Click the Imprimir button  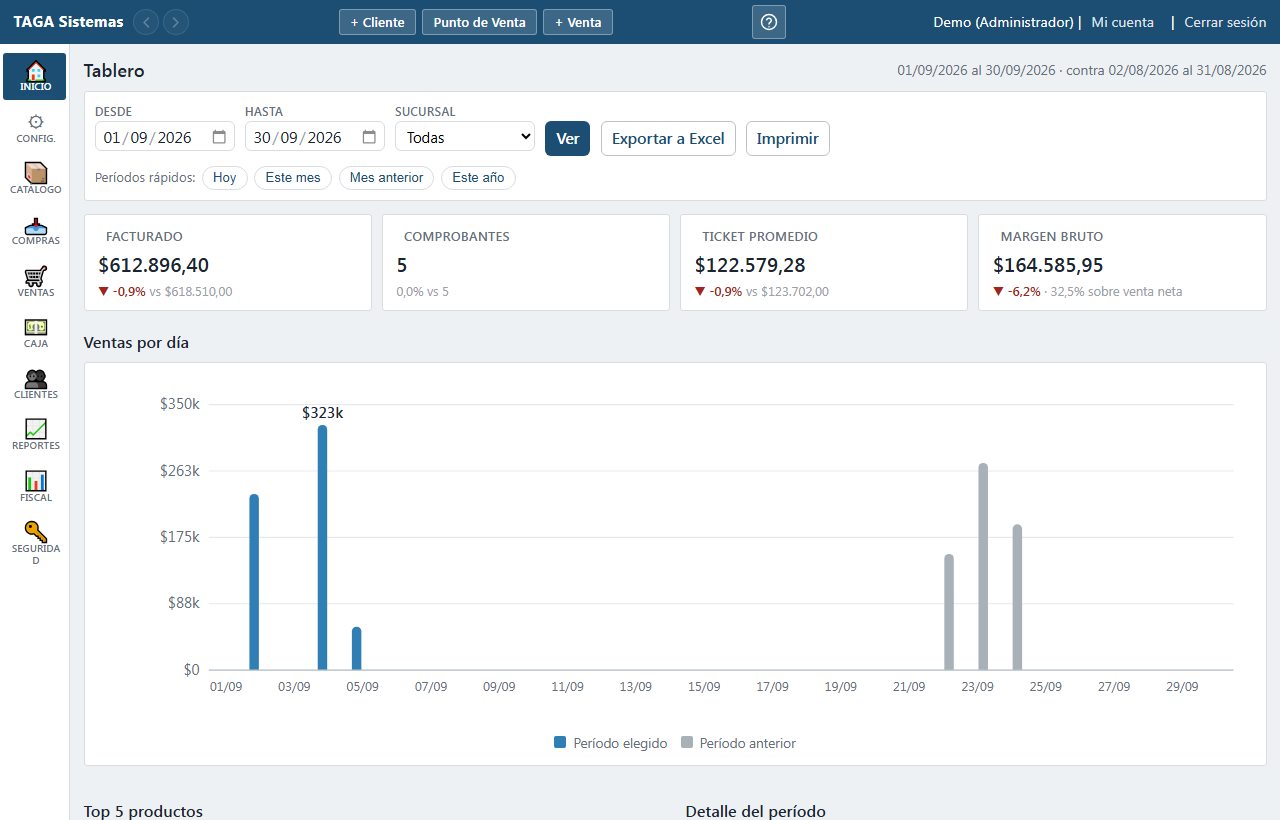tap(788, 138)
